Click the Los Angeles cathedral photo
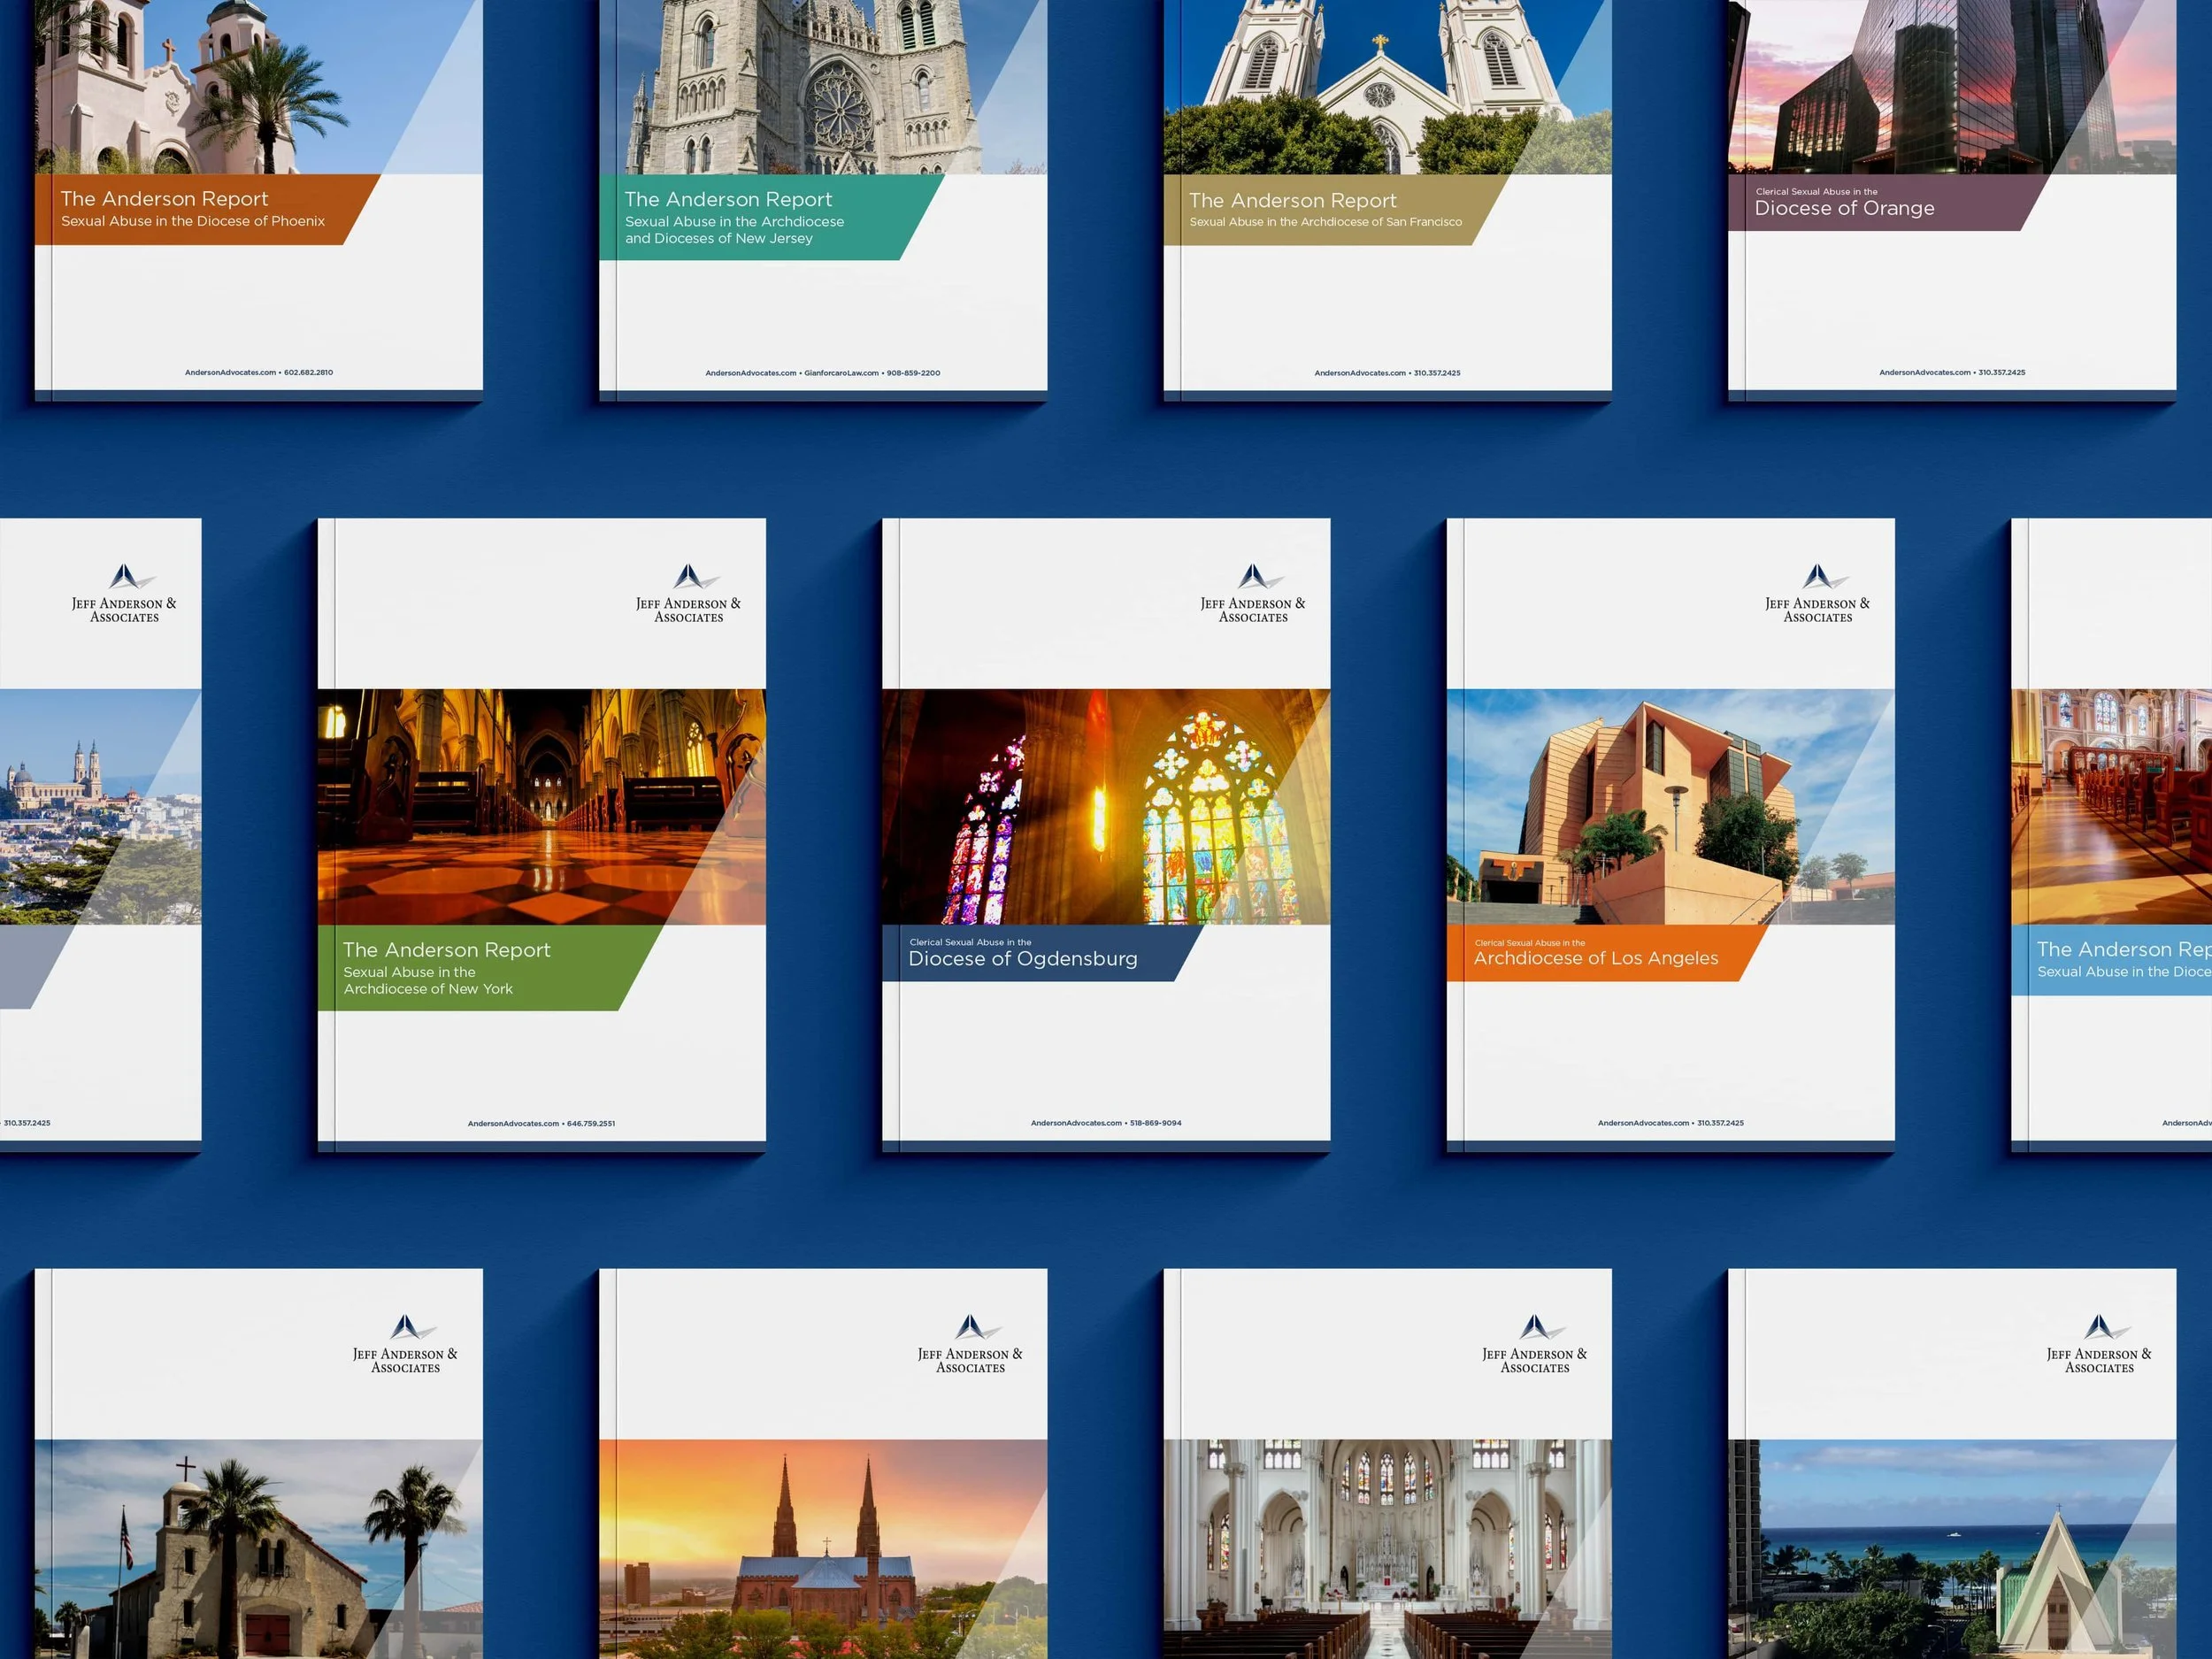 tap(1670, 806)
